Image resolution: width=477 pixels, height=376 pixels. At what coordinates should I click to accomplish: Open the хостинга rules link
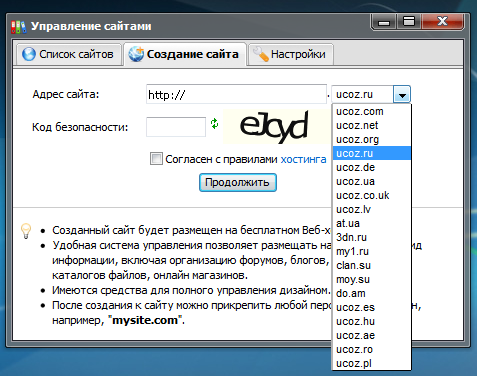click(303, 159)
